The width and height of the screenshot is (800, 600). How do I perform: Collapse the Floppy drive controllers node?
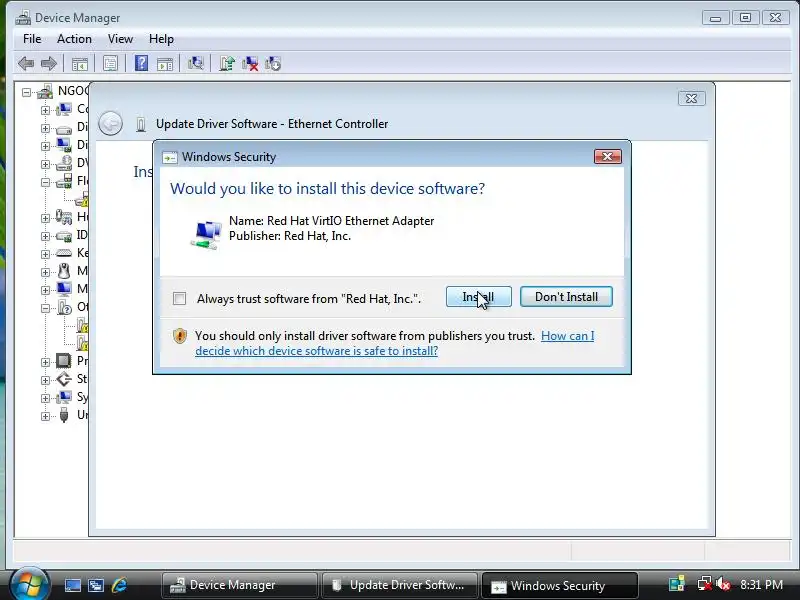point(45,182)
